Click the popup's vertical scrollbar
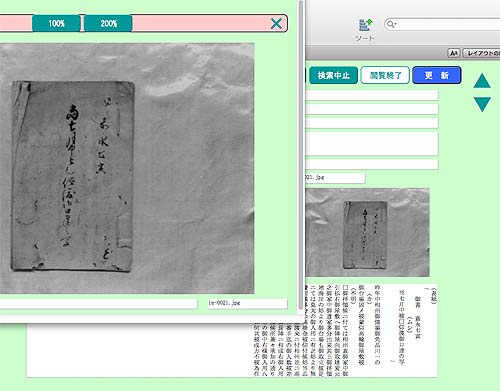This screenshot has height=391, width=500. coord(301,155)
